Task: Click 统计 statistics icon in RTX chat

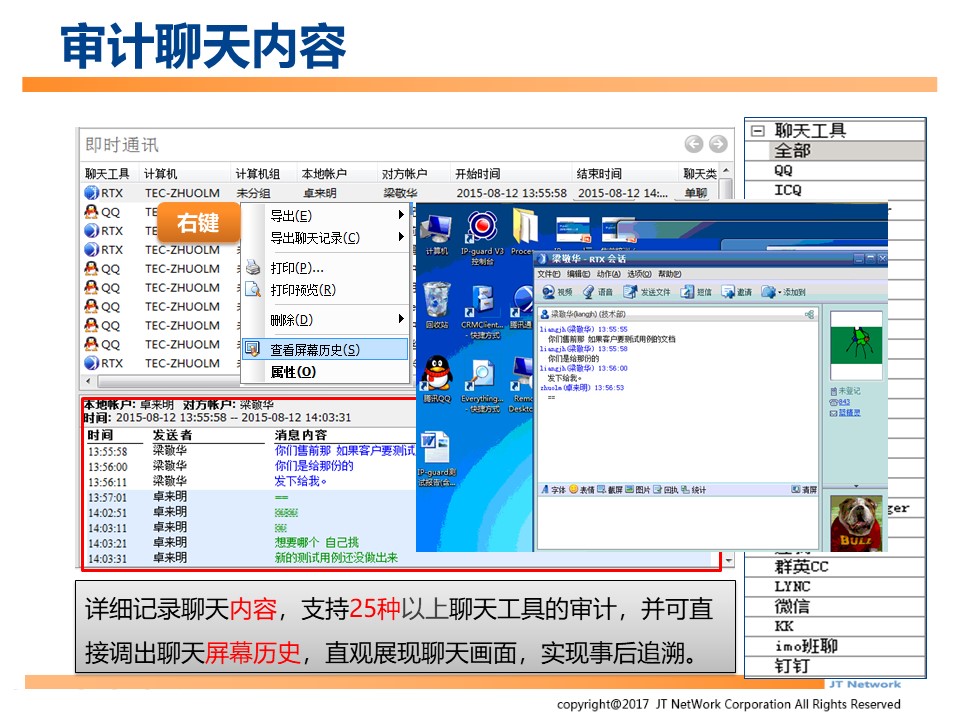Action: click(693, 489)
